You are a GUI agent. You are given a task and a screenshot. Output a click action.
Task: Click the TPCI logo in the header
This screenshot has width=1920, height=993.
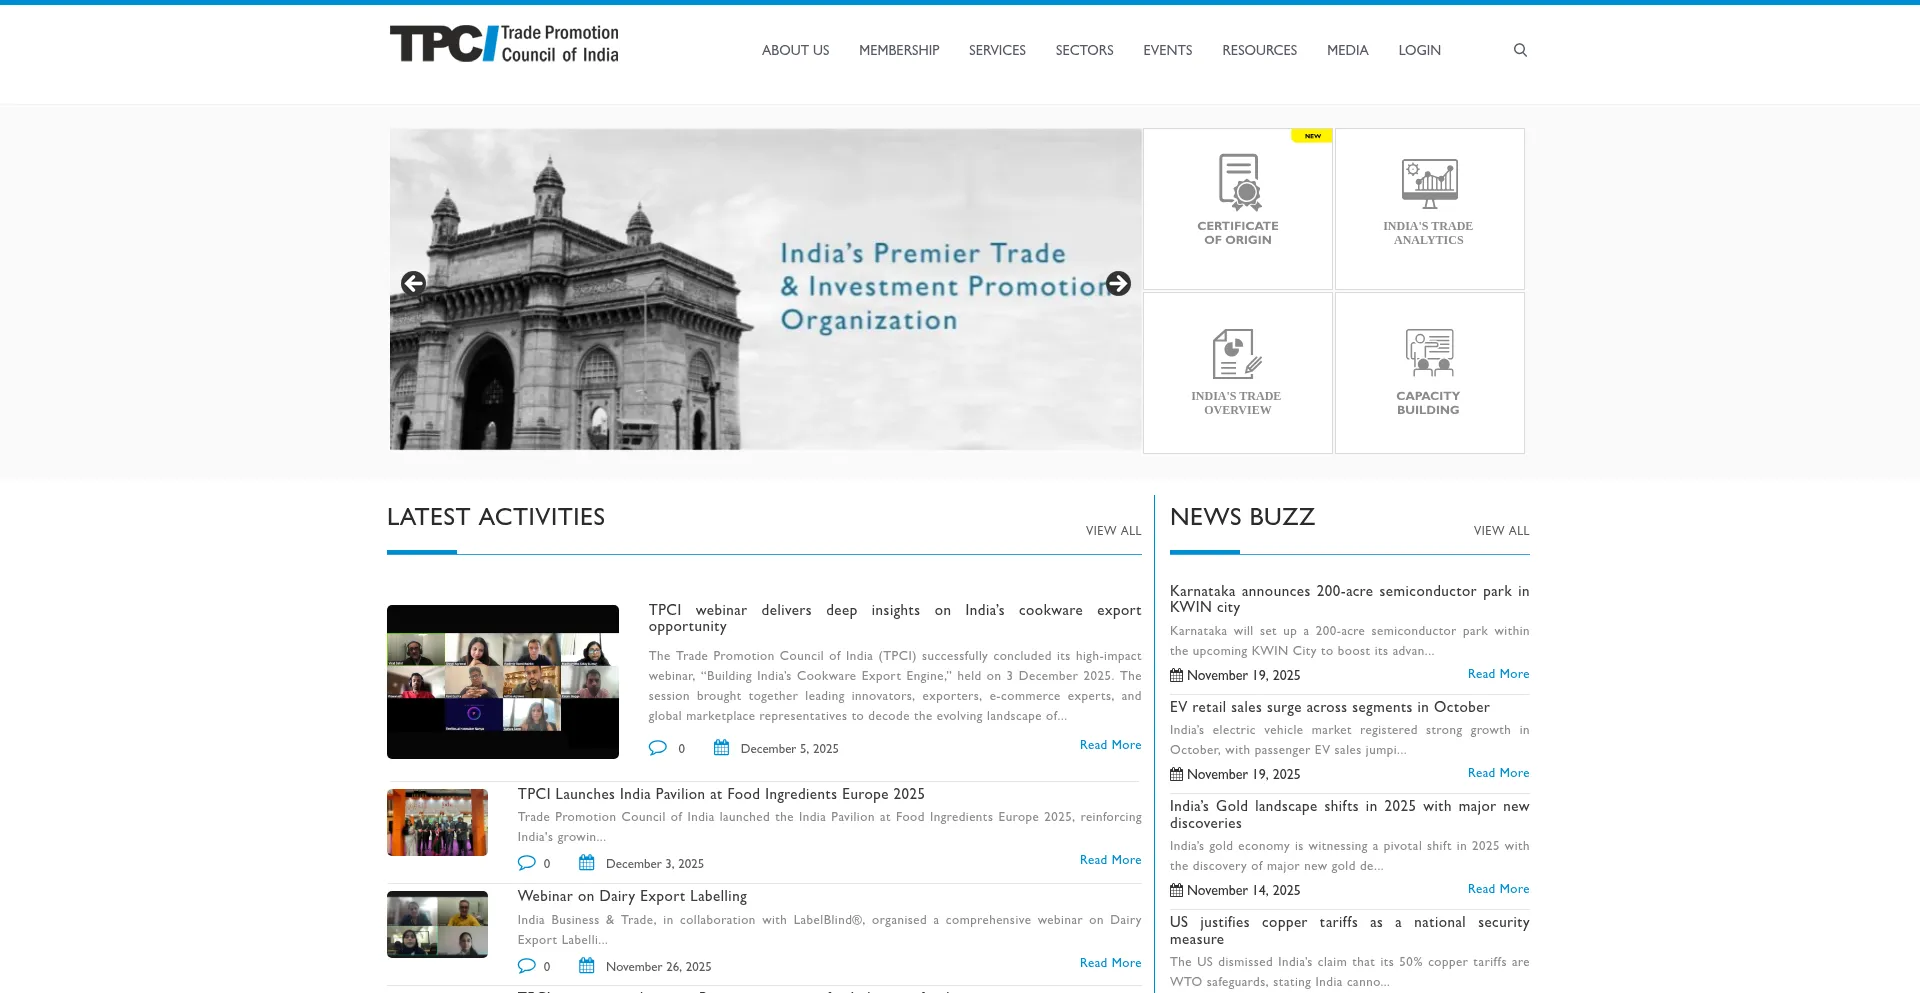[x=504, y=44]
